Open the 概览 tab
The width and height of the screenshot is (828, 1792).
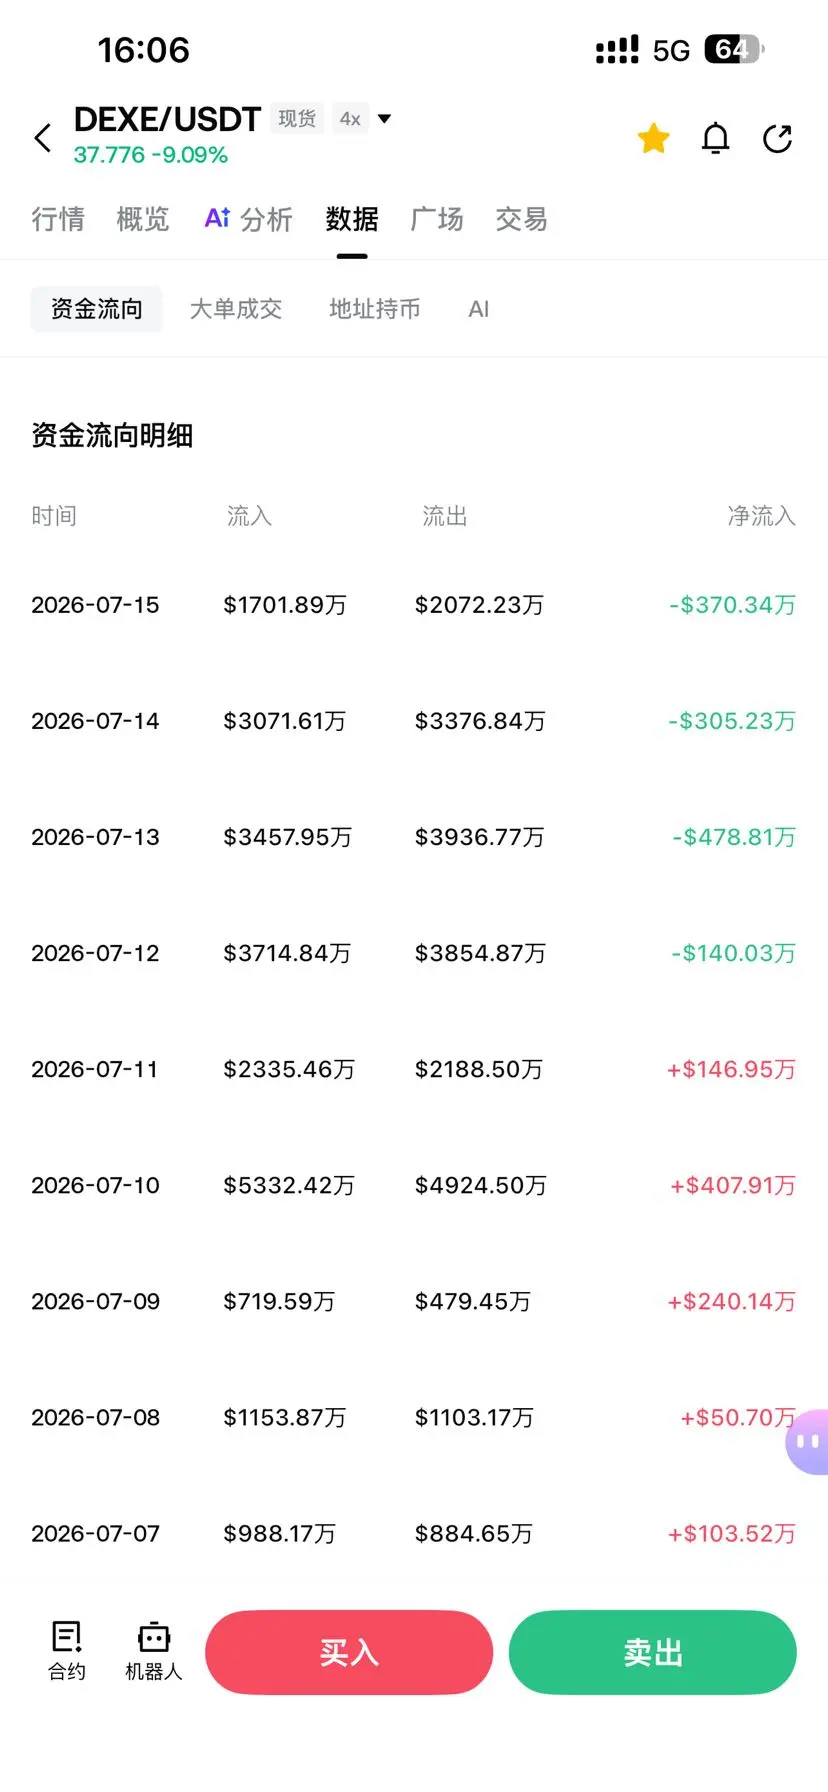pos(143,219)
